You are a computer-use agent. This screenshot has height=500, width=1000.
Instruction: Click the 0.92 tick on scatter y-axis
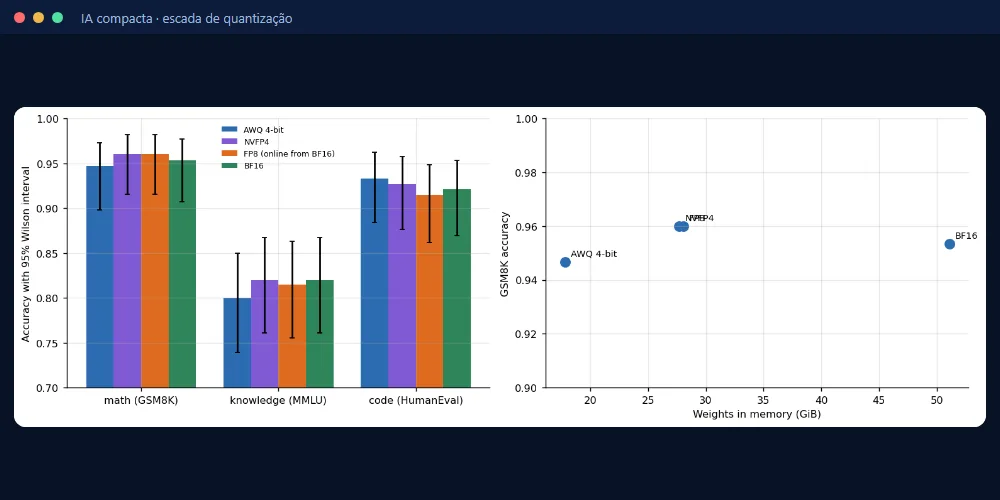(x=527, y=334)
